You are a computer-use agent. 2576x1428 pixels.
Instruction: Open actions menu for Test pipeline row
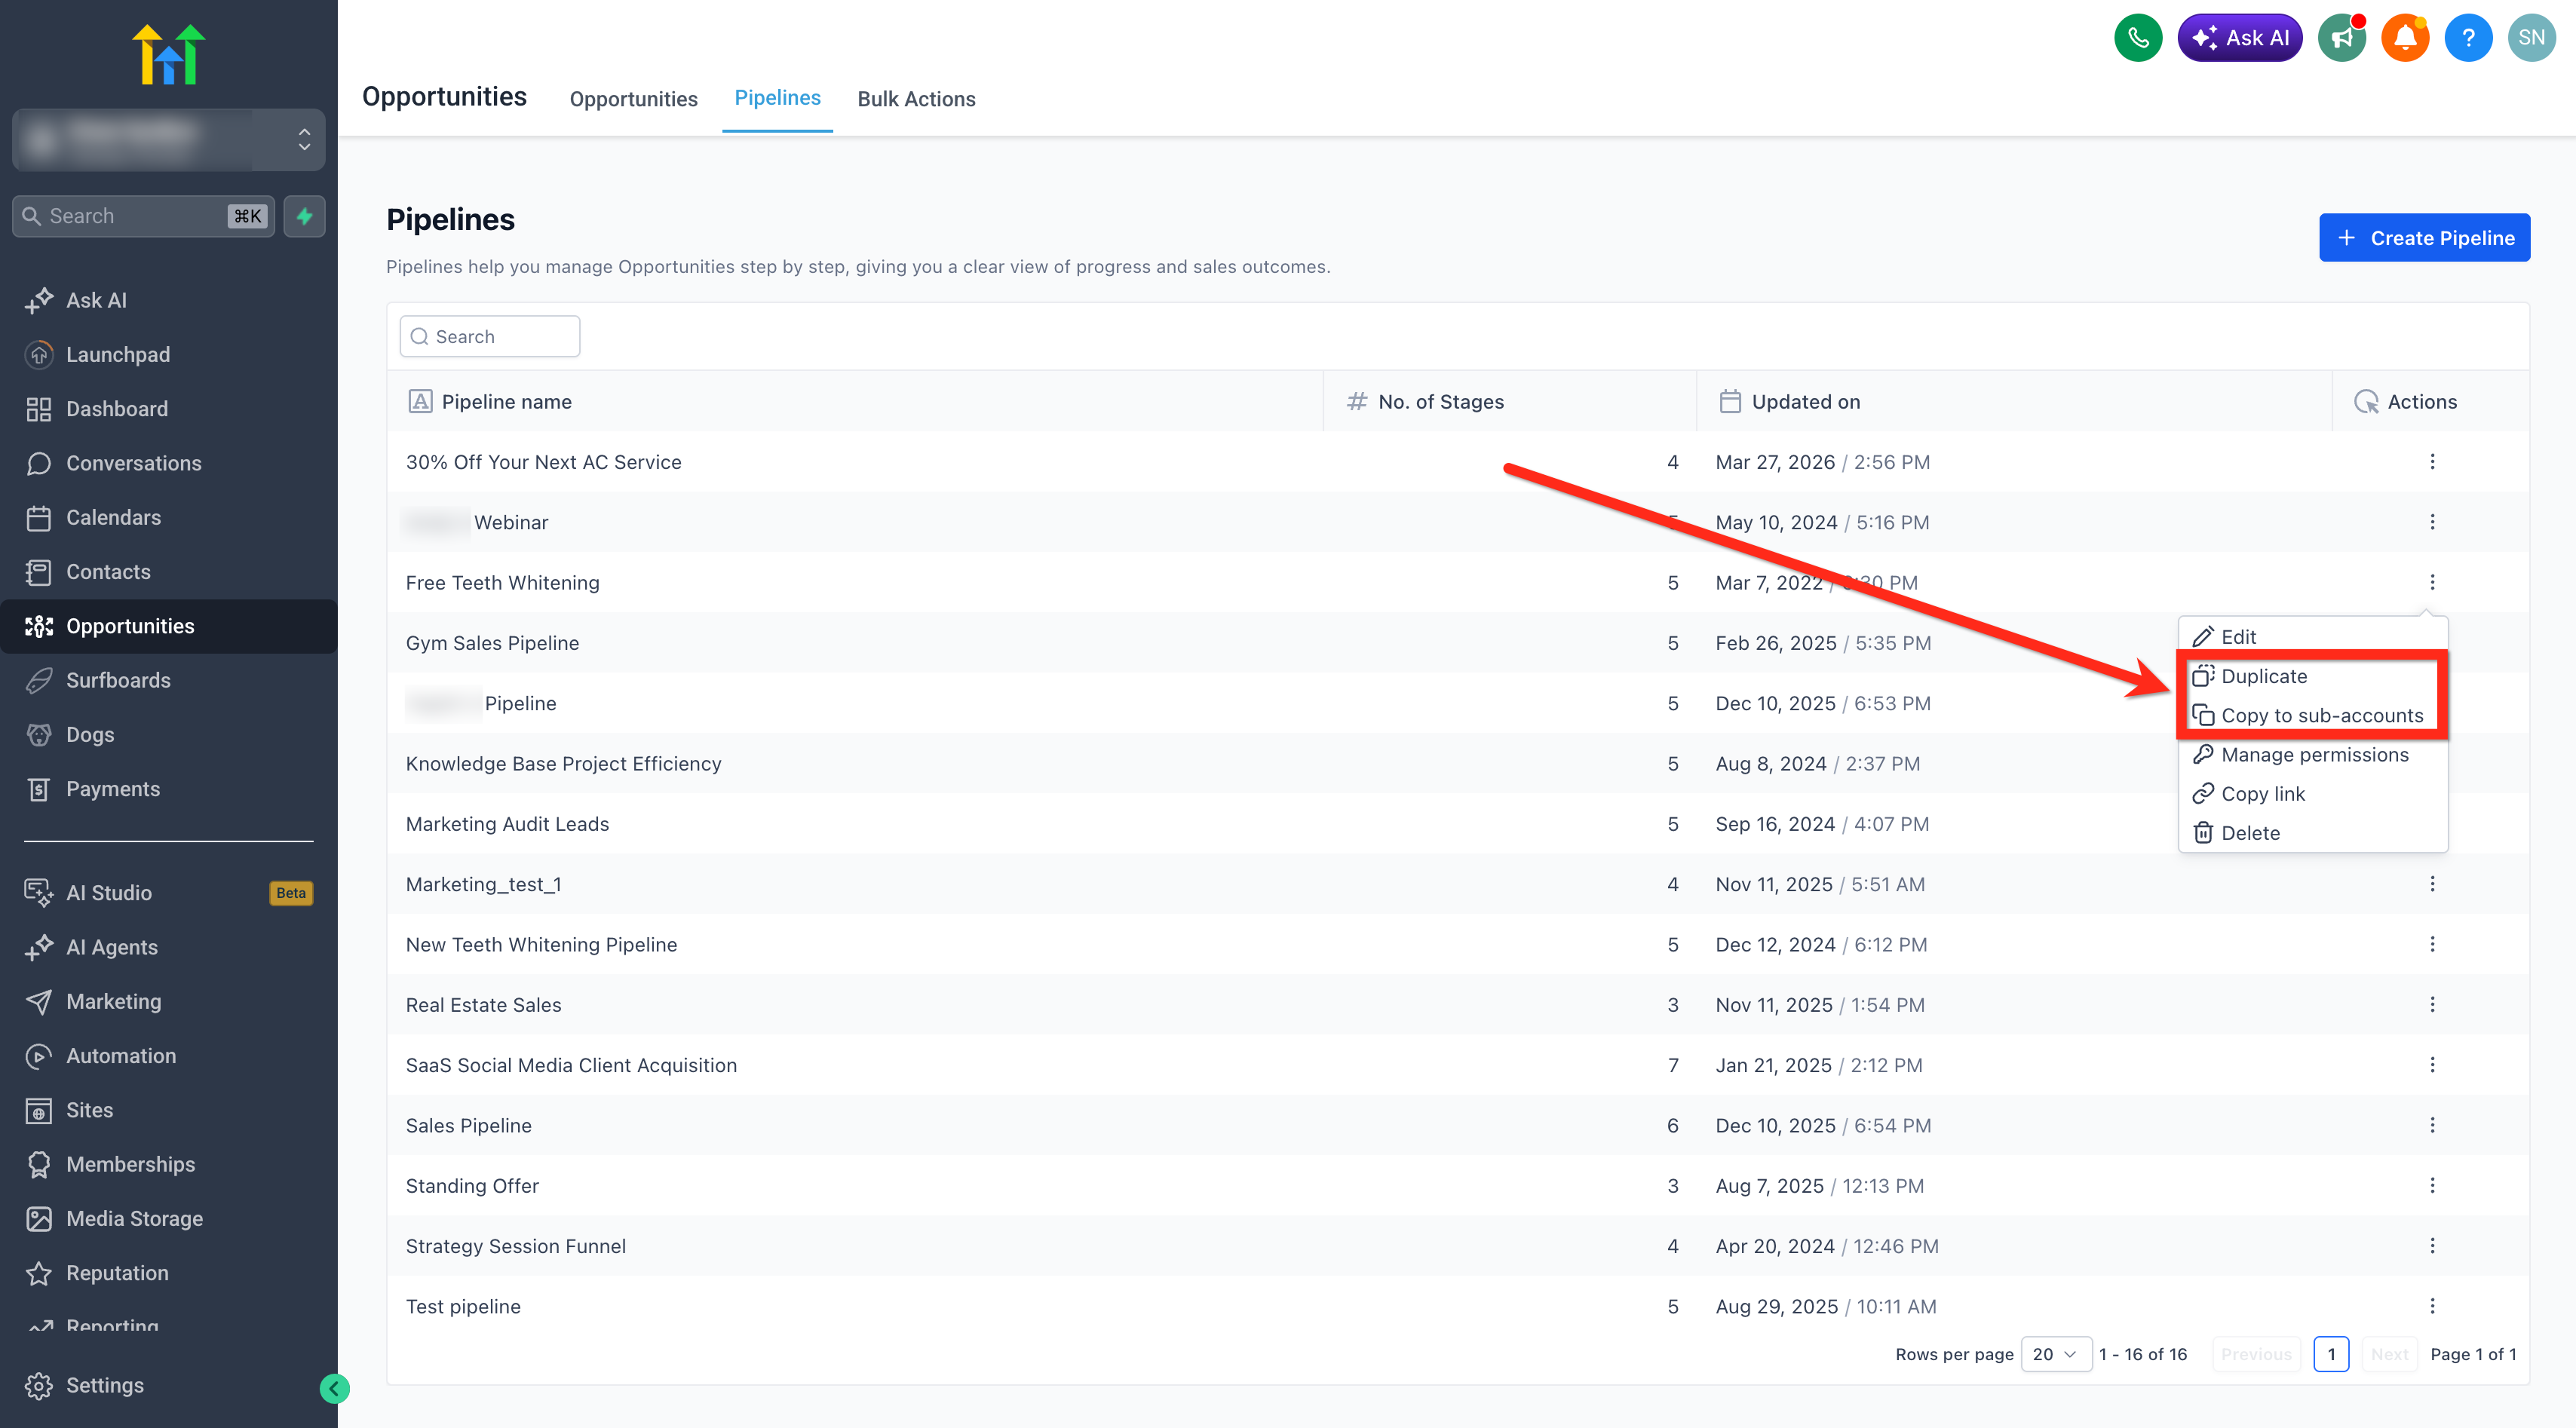(x=2431, y=1306)
